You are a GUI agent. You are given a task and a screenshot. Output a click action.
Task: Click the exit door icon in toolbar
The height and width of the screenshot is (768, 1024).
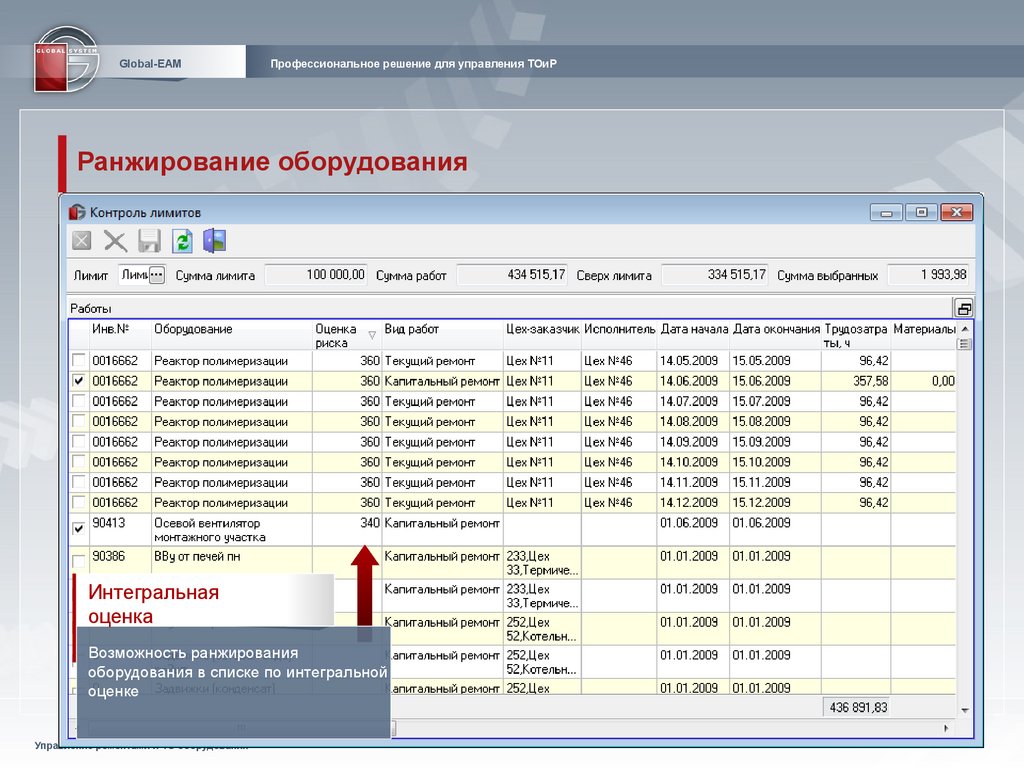pyautogui.click(x=215, y=241)
